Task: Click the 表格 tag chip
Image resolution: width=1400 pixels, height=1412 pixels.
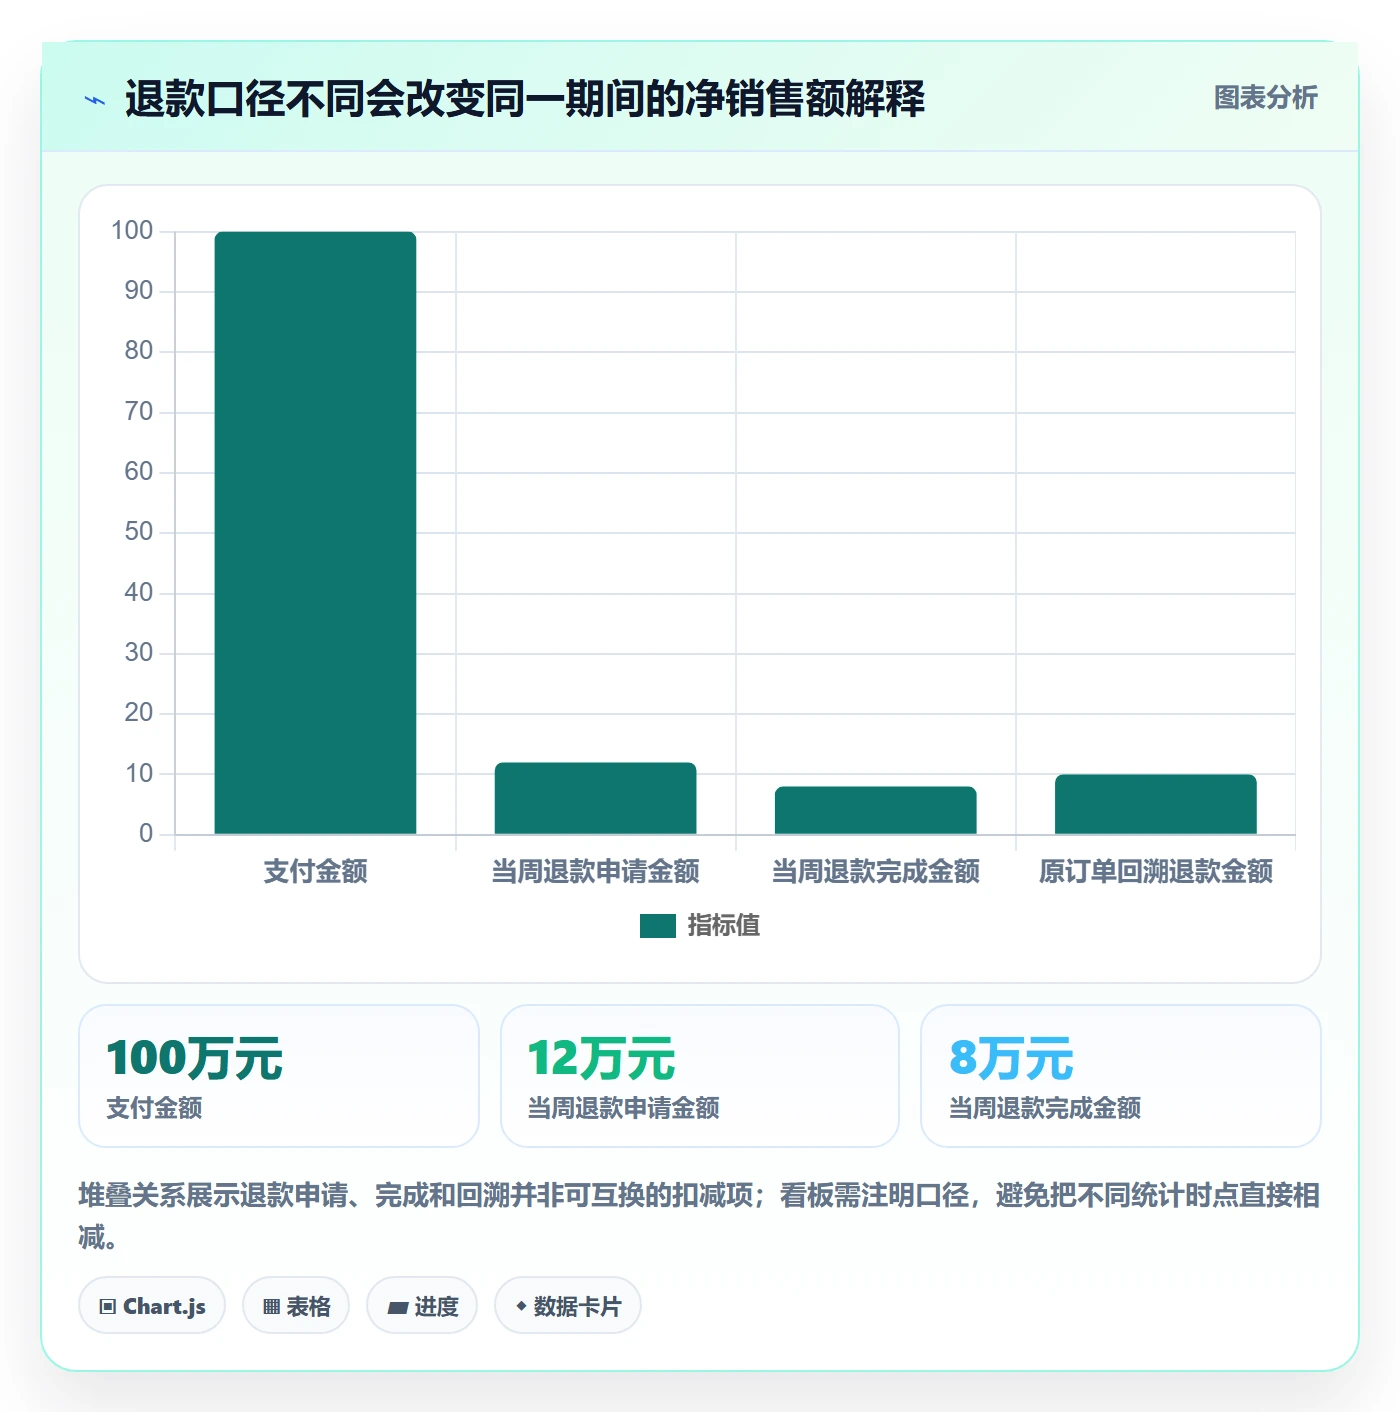Action: 296,1305
